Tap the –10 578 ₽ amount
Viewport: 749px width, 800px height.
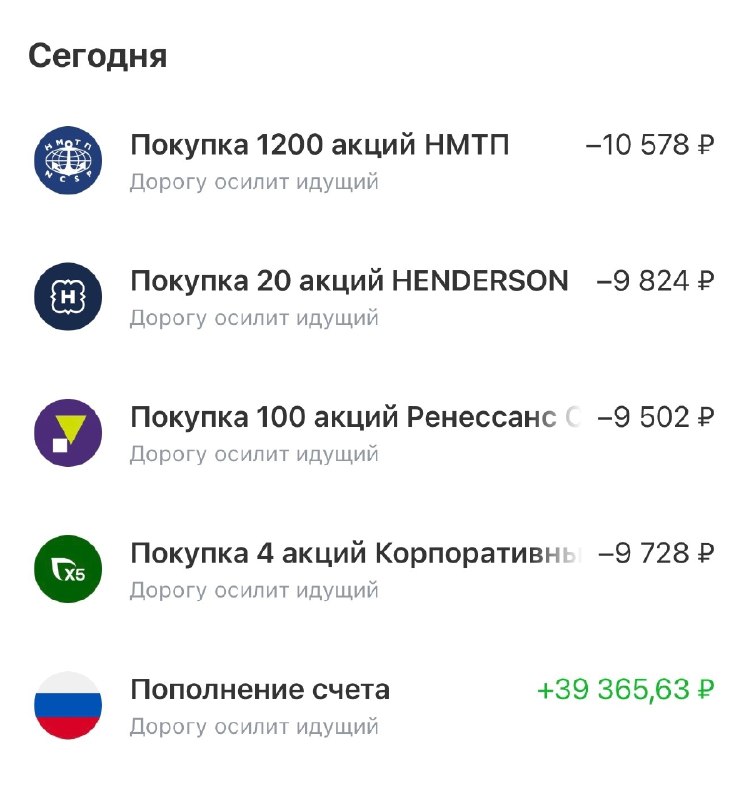[650, 146]
